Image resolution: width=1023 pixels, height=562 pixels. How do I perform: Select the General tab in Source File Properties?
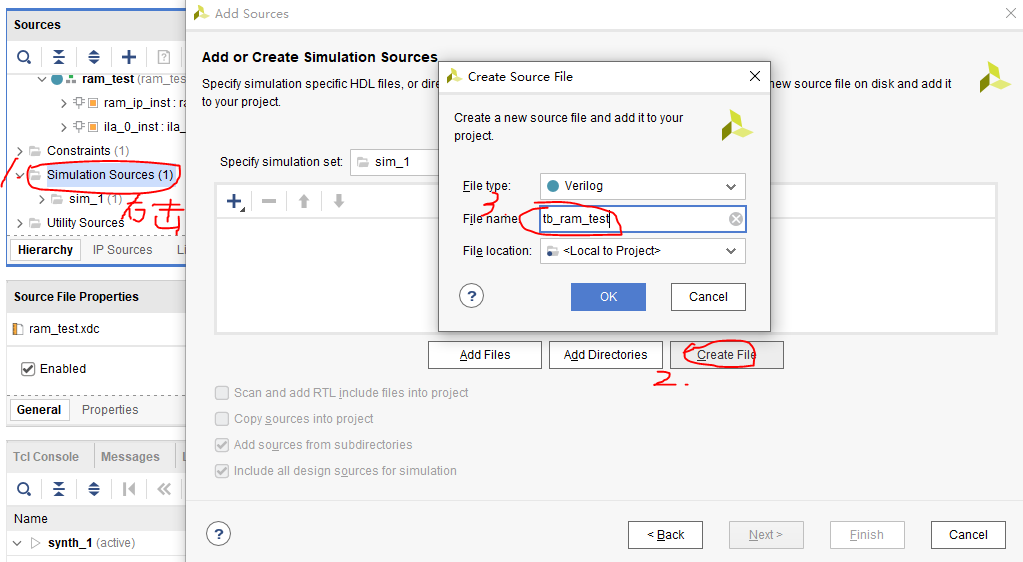click(39, 410)
